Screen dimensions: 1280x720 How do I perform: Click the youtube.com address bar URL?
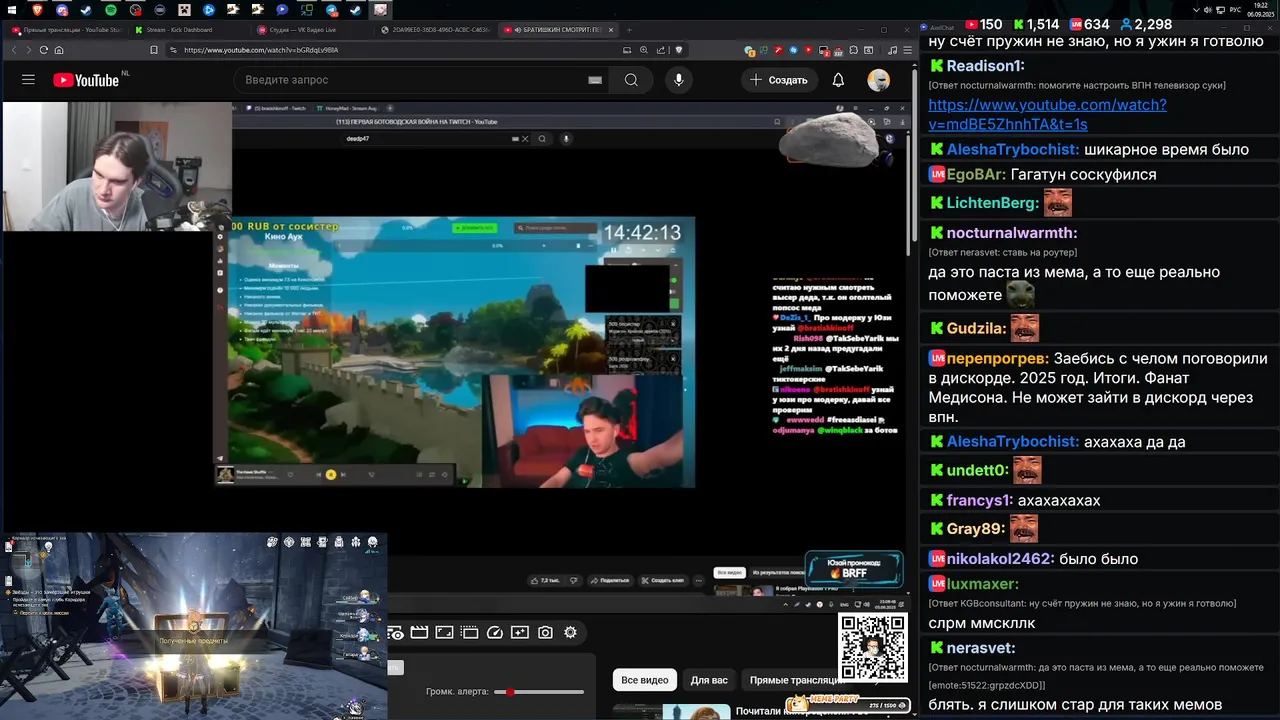click(x=261, y=50)
